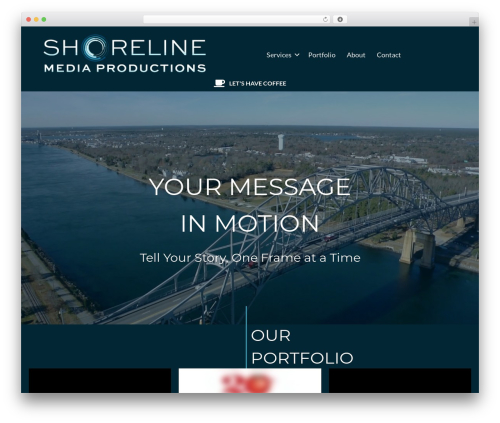Maximize the window with the green button
The height and width of the screenshot is (423, 500).
44,20
